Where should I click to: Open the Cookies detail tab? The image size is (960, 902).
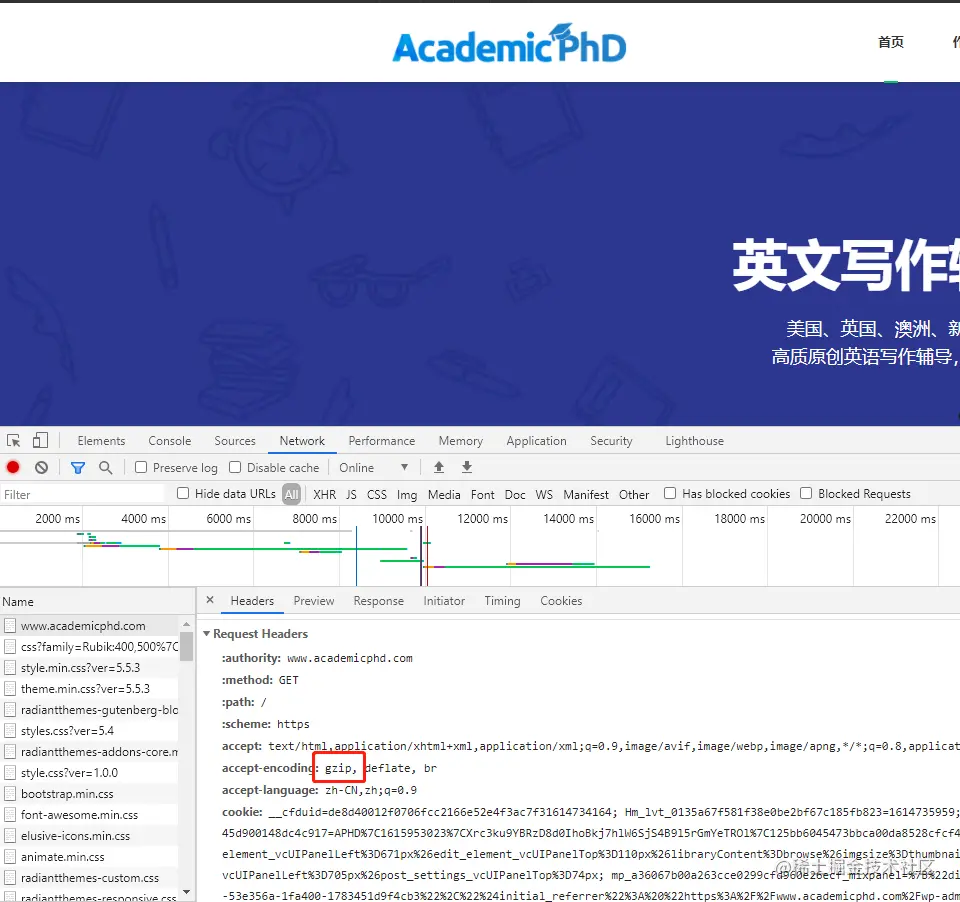click(561, 601)
